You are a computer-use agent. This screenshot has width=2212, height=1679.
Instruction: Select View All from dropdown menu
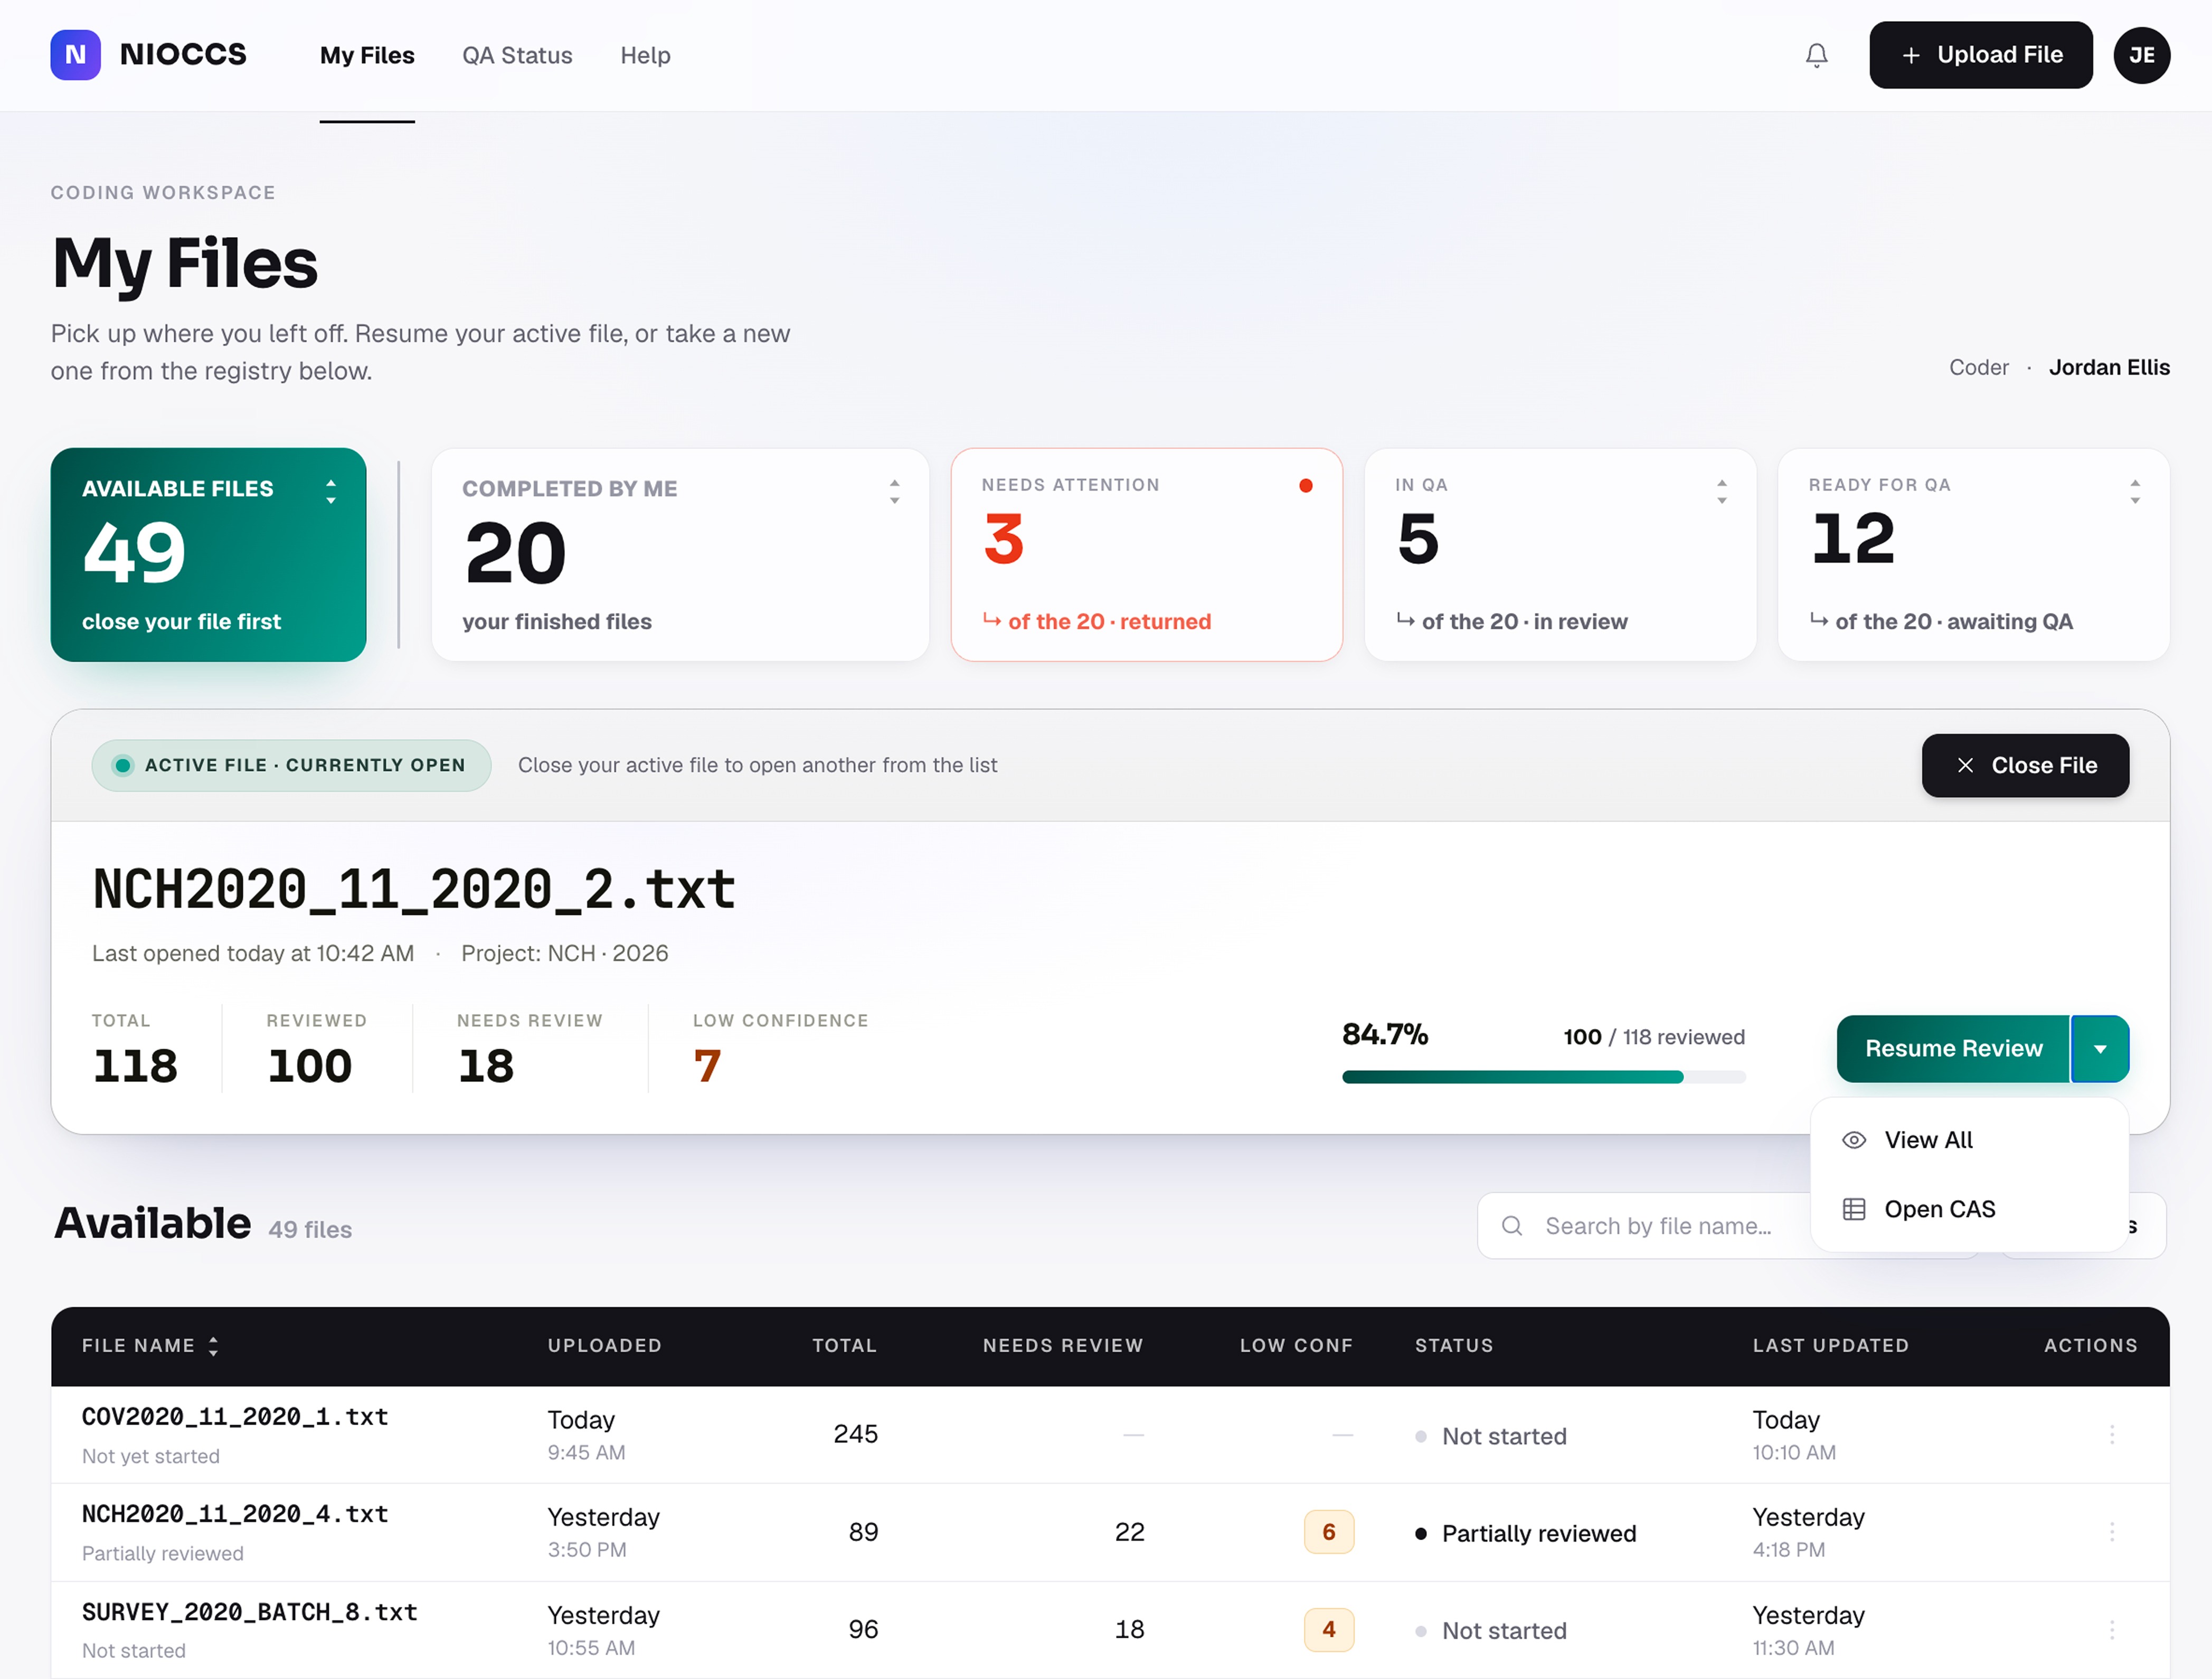click(x=1968, y=1140)
